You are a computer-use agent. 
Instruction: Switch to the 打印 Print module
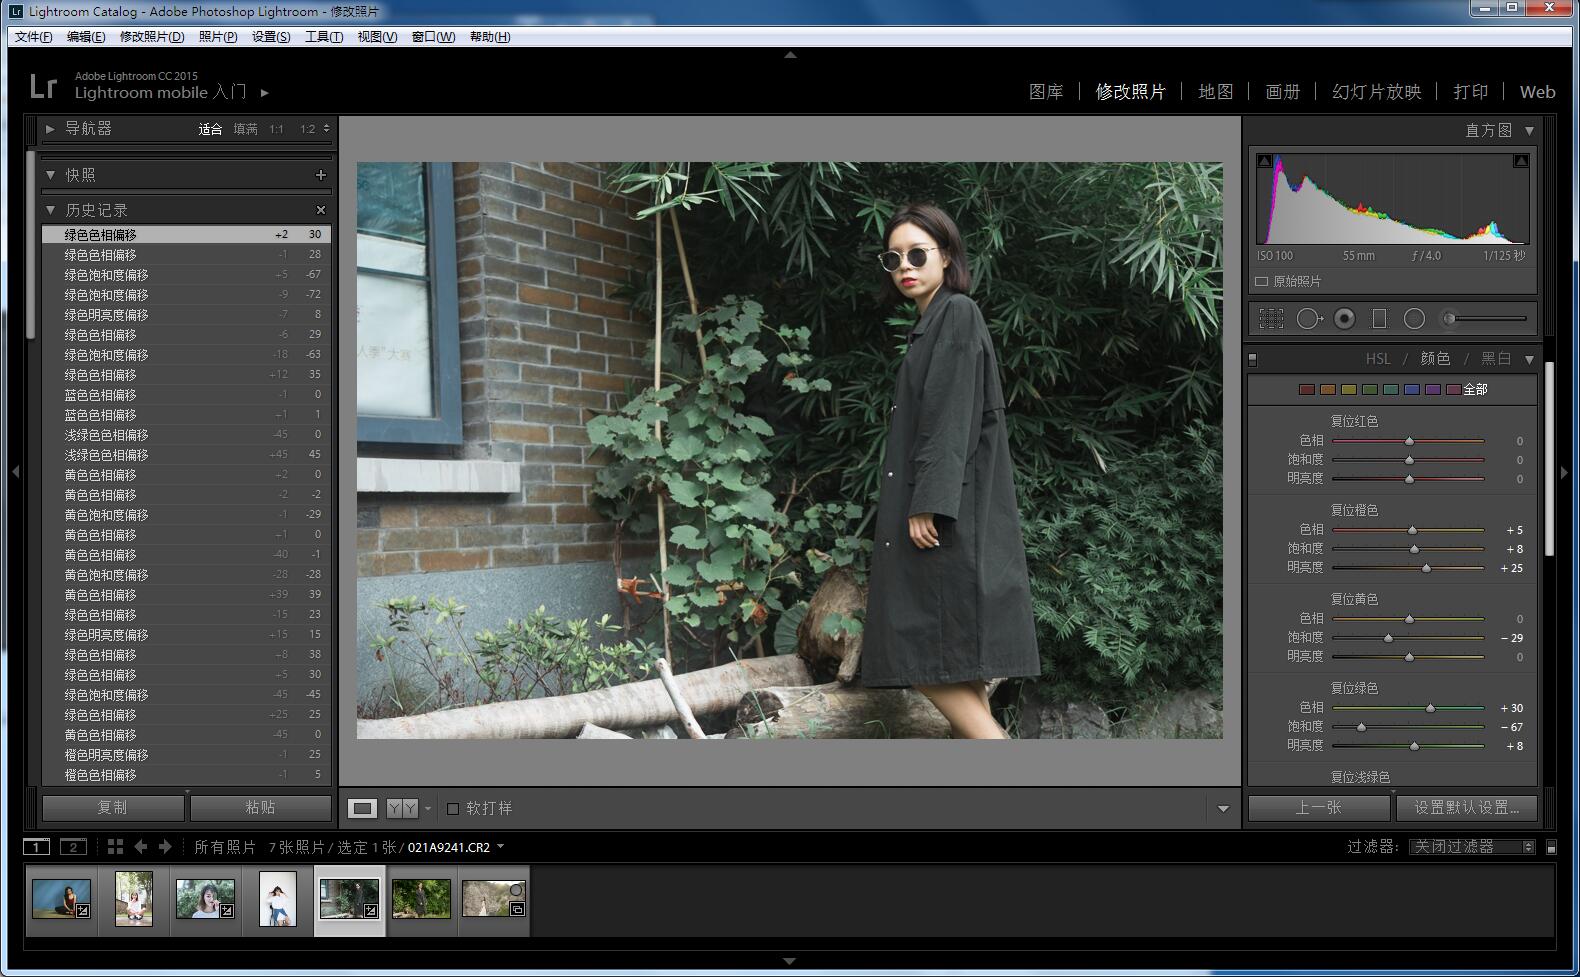[x=1471, y=92]
